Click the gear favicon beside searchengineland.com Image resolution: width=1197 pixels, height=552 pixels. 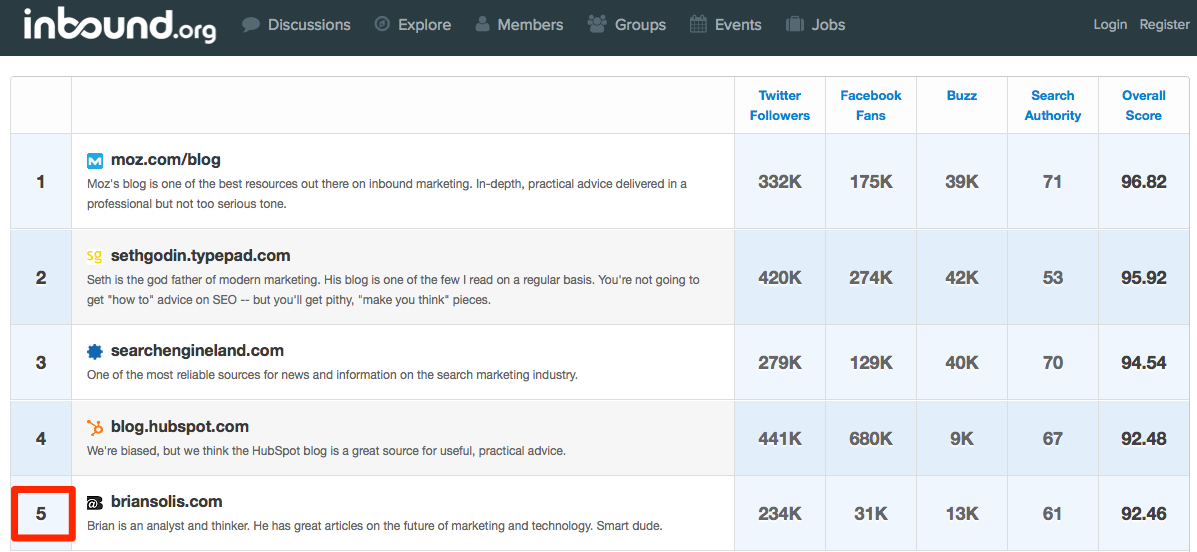click(x=95, y=351)
